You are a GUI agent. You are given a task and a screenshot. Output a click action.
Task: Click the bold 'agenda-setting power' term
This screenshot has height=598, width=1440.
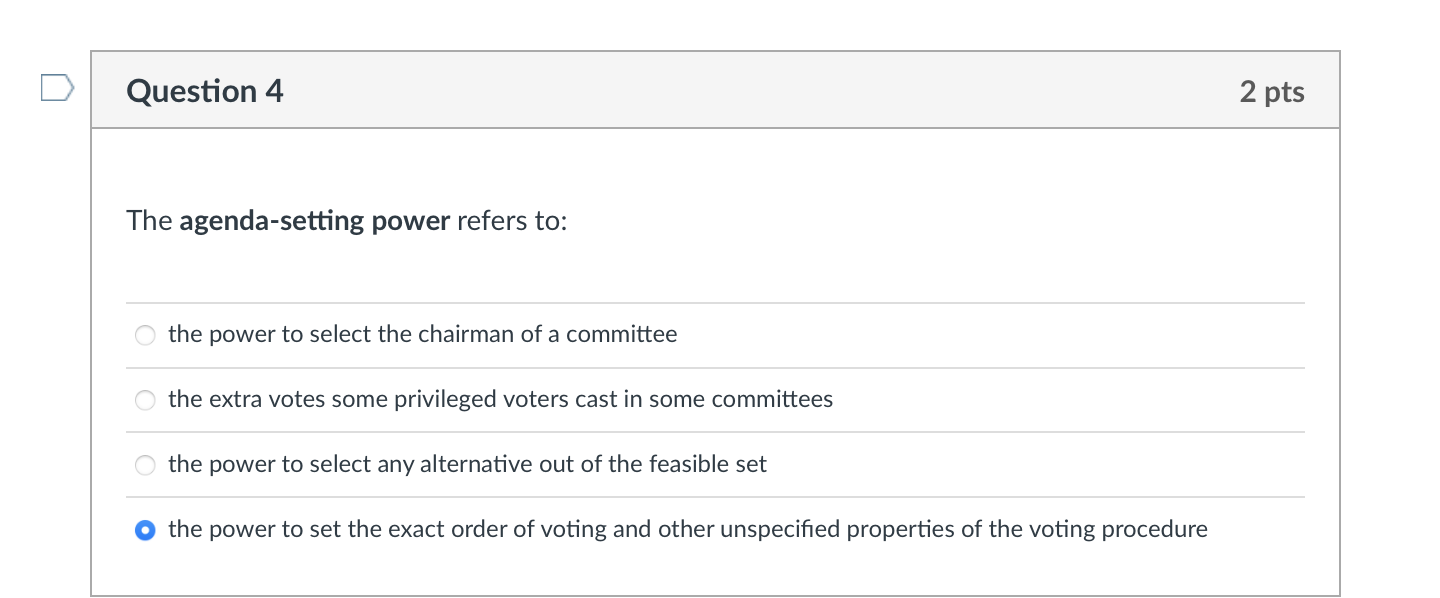pos(314,221)
